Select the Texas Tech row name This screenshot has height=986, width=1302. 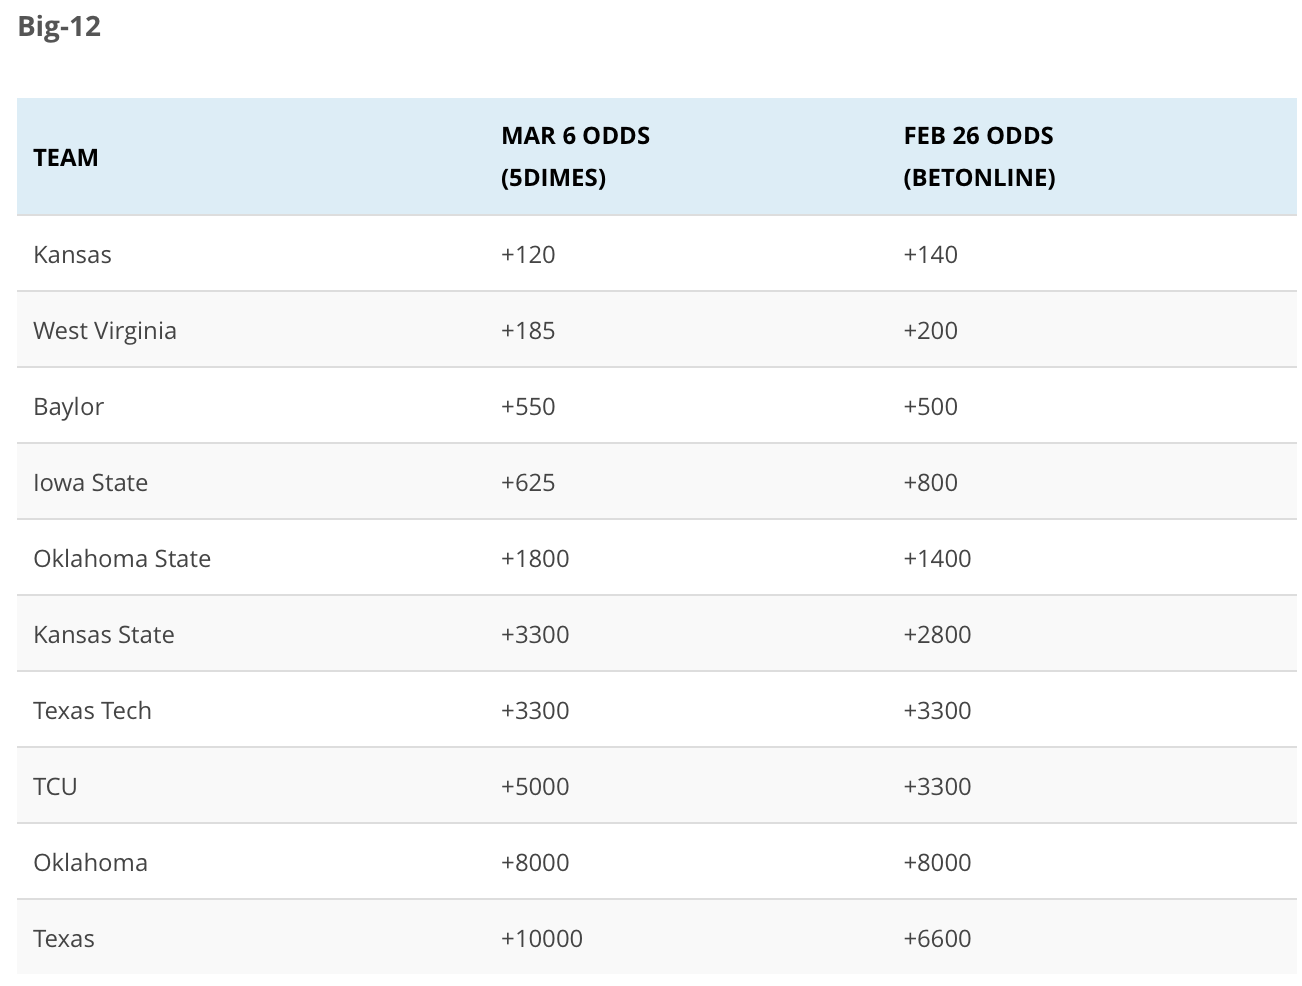[92, 711]
